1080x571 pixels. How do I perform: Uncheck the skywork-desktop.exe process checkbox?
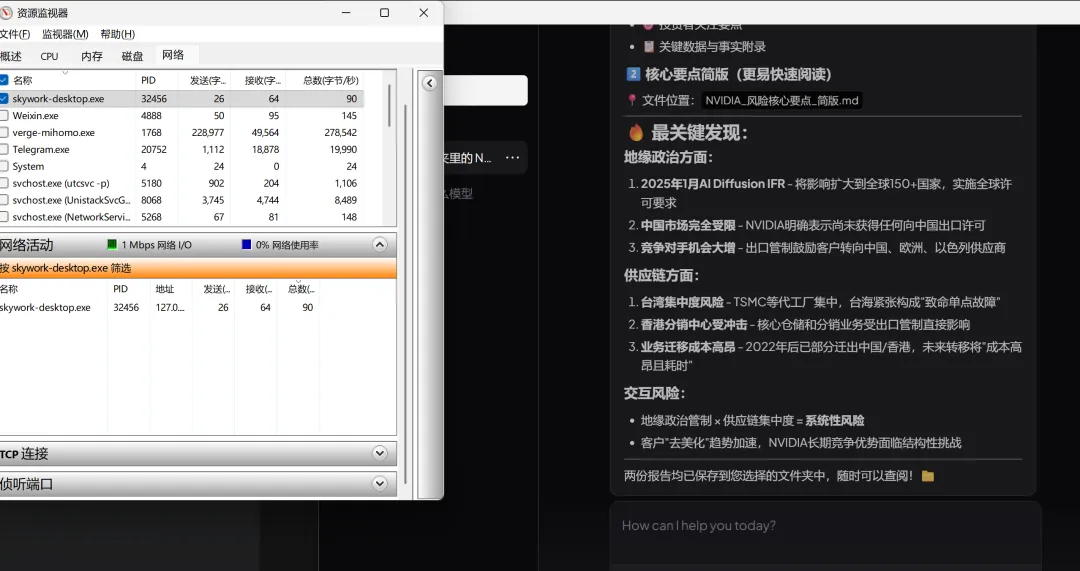[3, 98]
